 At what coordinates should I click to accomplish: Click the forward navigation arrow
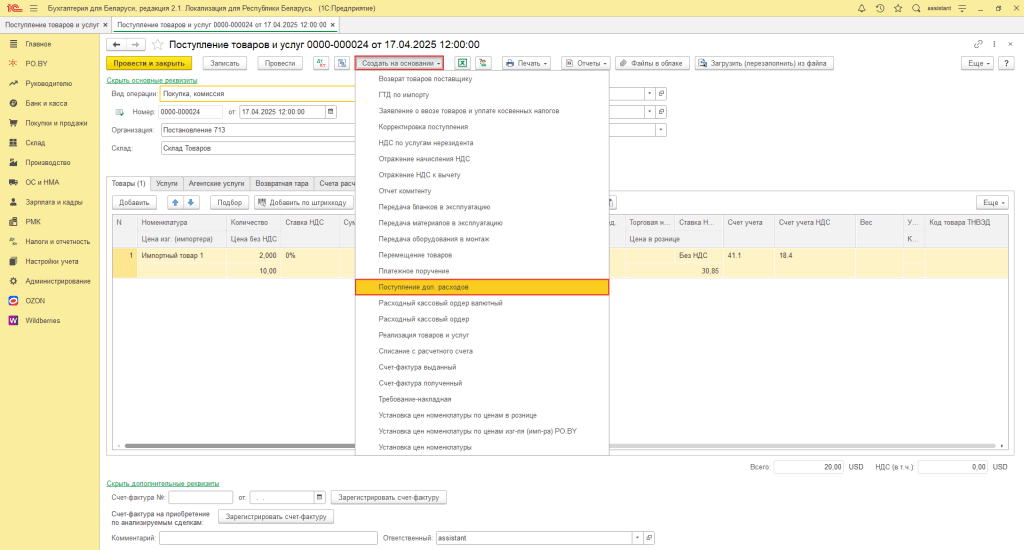pyautogui.click(x=135, y=44)
